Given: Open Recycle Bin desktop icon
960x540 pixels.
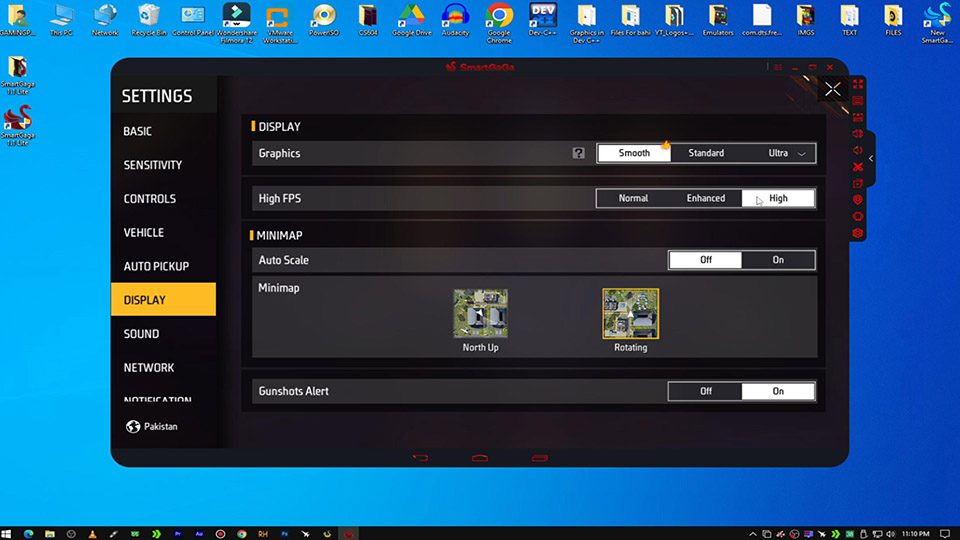Looking at the screenshot, I should (x=149, y=20).
